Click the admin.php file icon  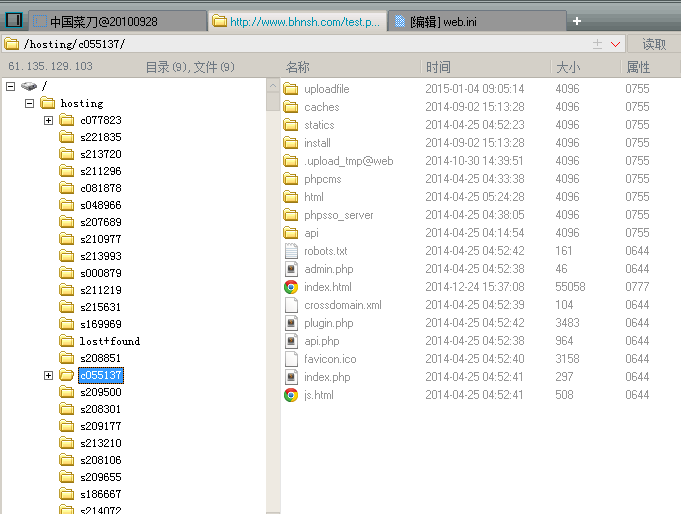click(x=291, y=269)
